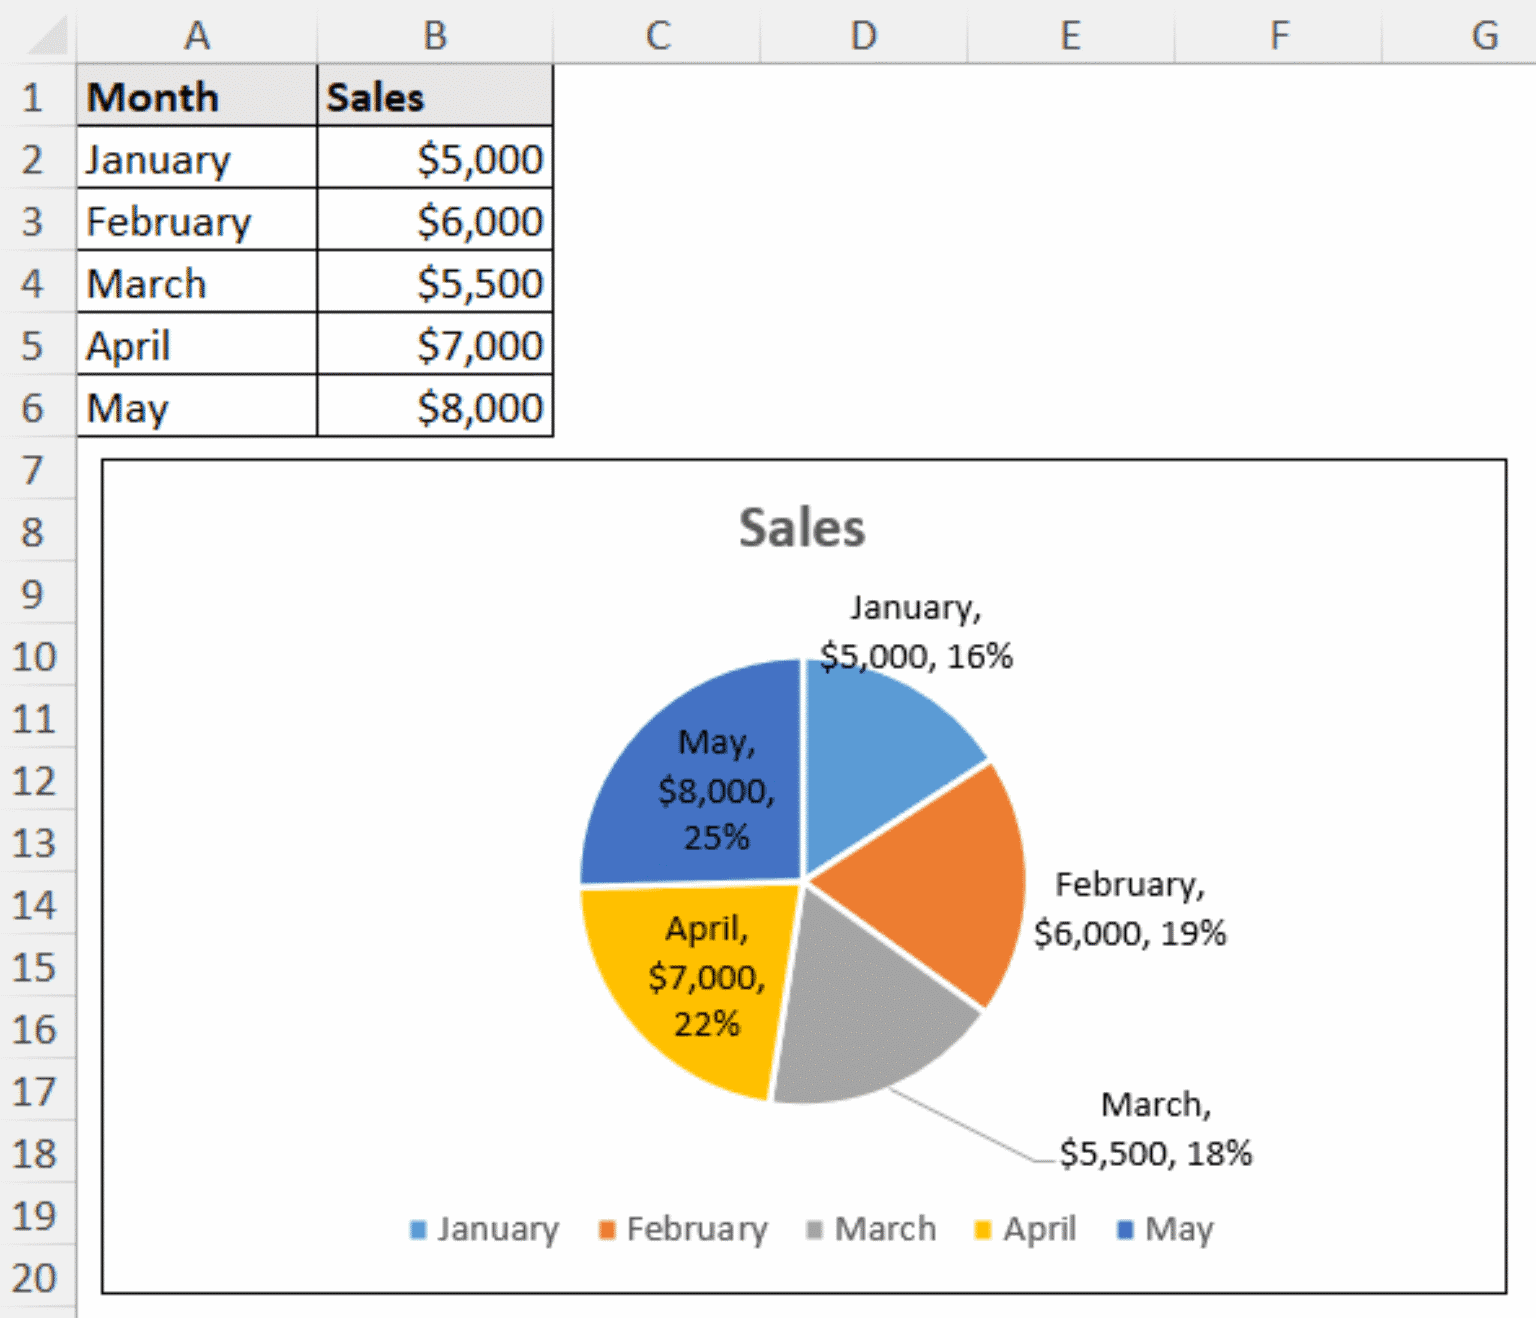Select row 6 header
The height and width of the screenshot is (1318, 1536).
(x=37, y=407)
